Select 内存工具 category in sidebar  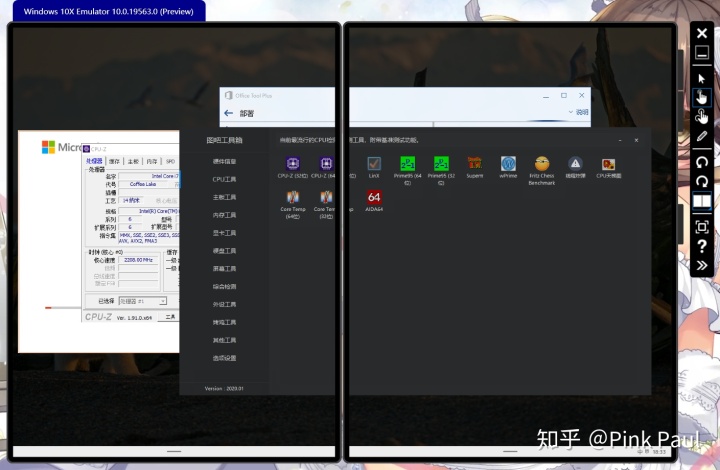click(224, 215)
